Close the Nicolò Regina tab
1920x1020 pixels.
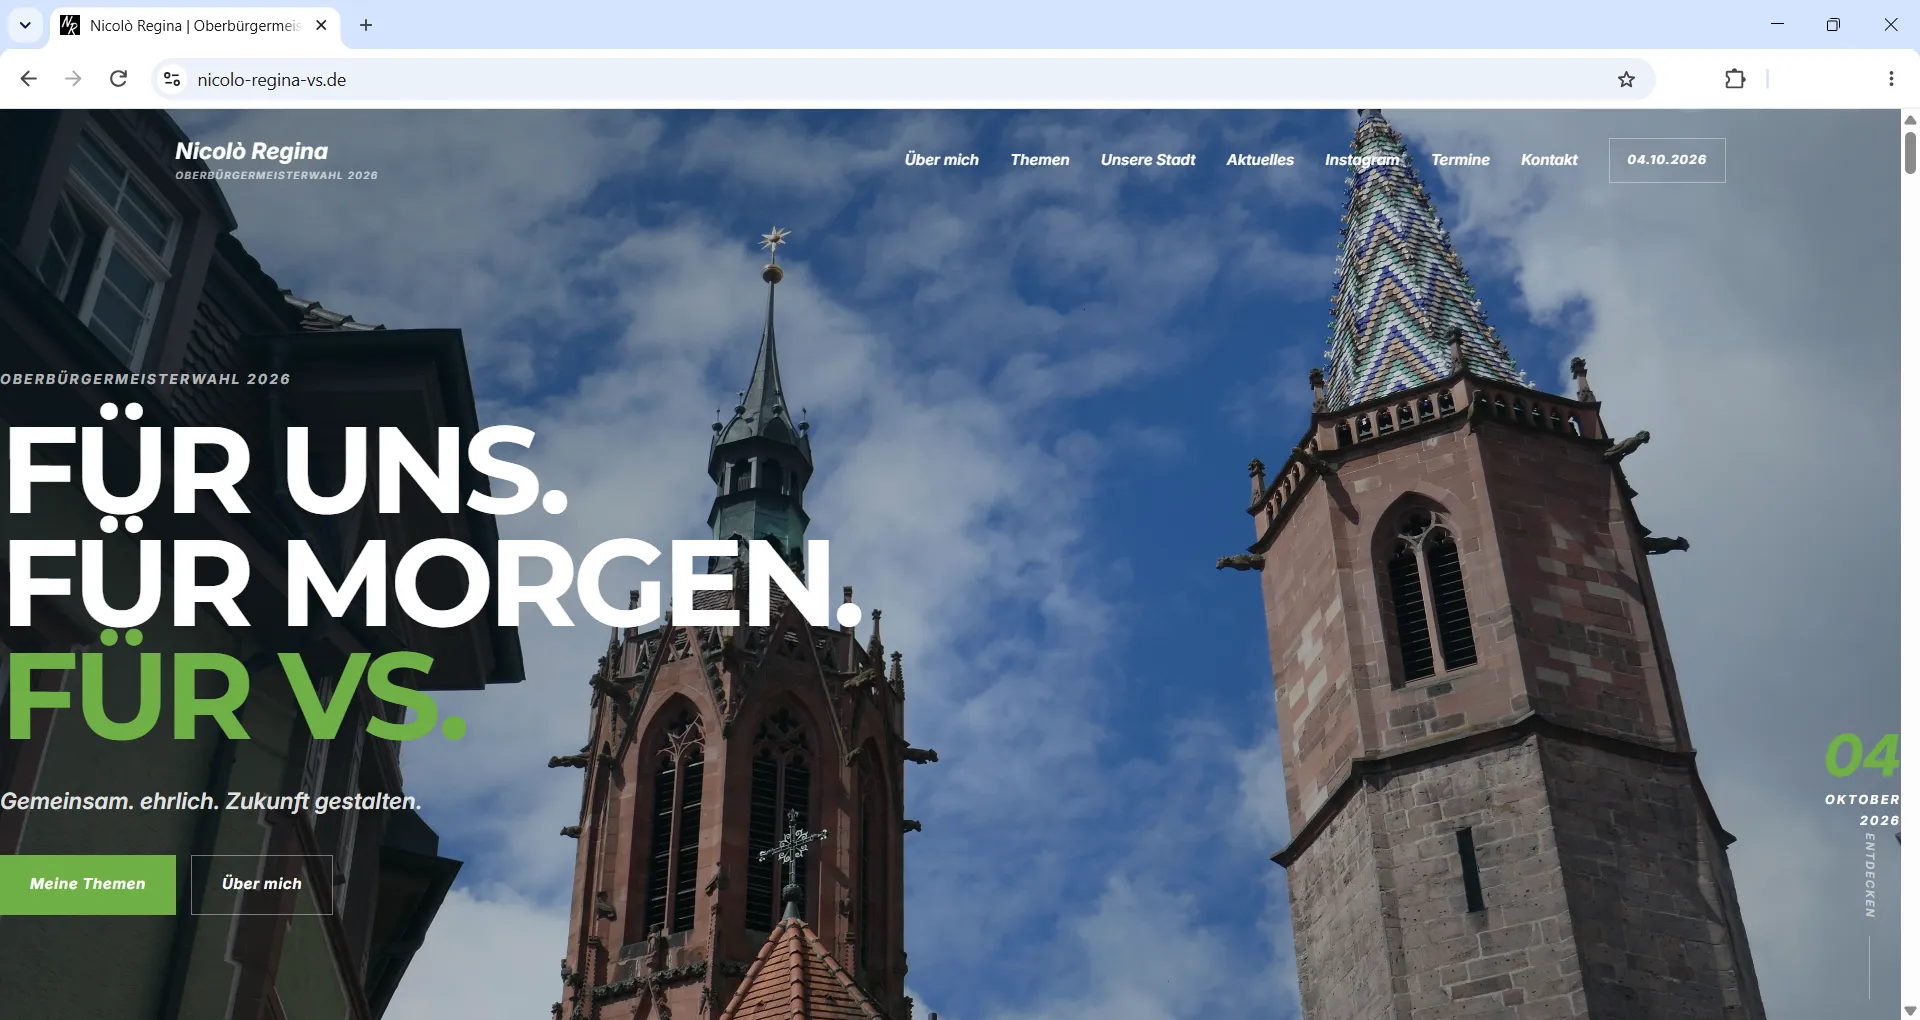[x=321, y=25]
